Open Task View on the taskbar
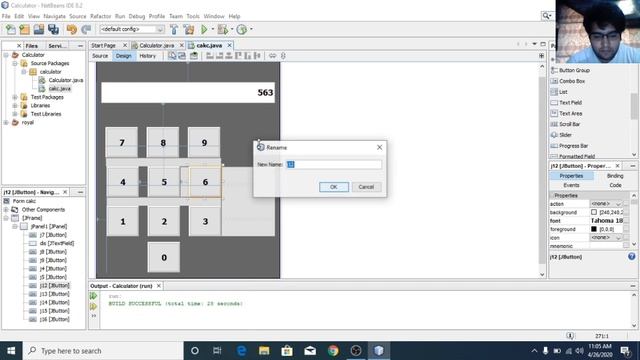The image size is (640, 360). [217, 351]
